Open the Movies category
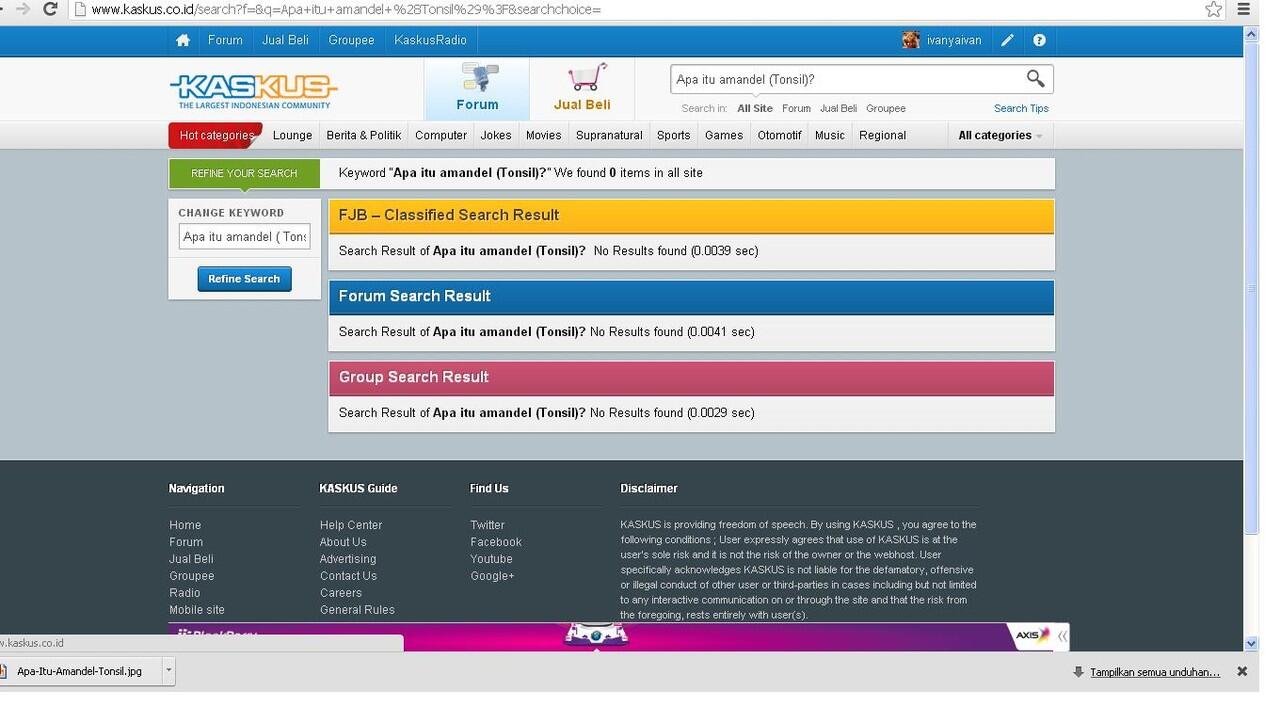 (544, 135)
